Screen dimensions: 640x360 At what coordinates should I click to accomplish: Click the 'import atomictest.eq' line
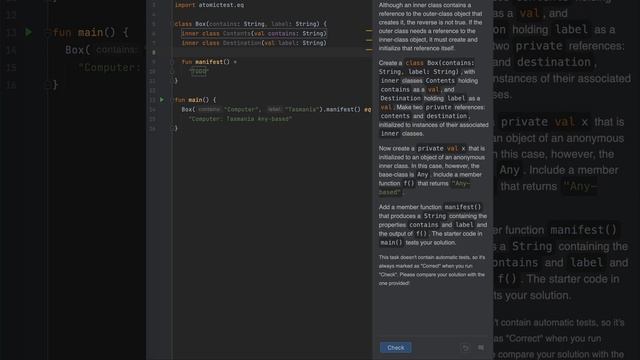(209, 5)
